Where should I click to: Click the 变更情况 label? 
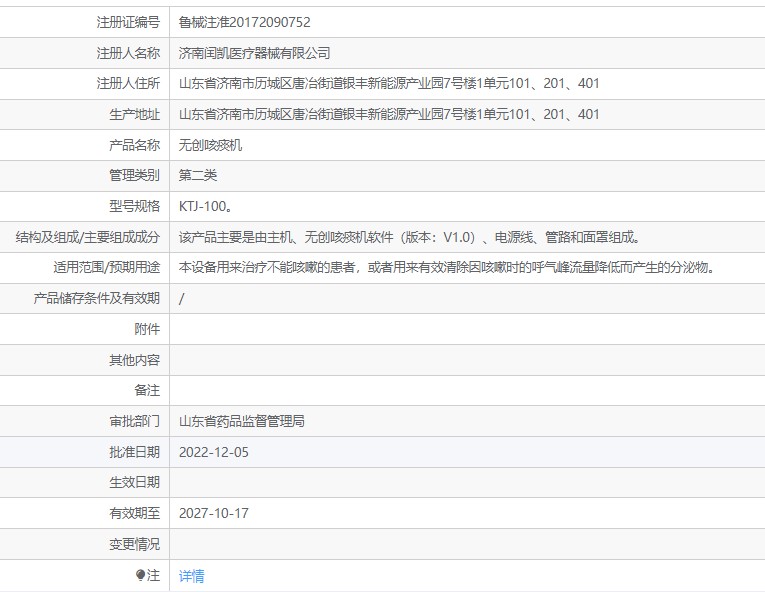(x=135, y=544)
